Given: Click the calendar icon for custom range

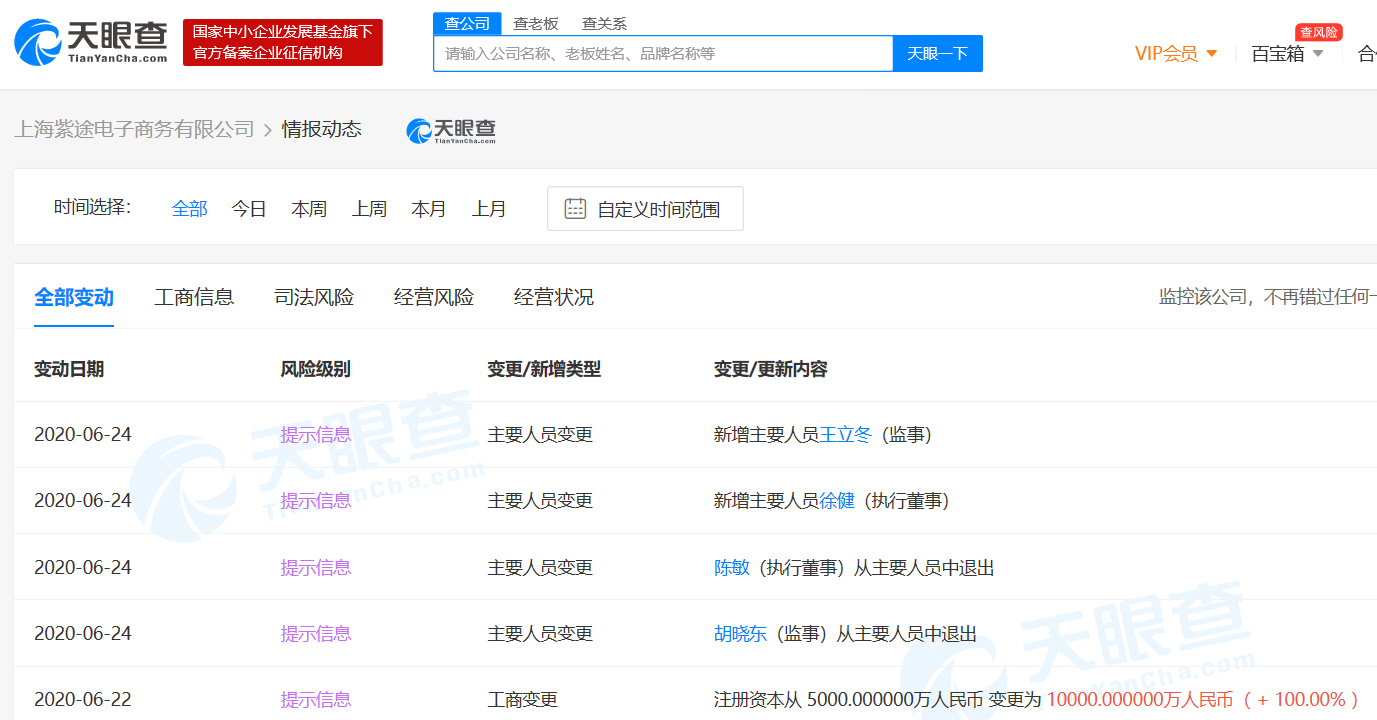Looking at the screenshot, I should pyautogui.click(x=575, y=209).
